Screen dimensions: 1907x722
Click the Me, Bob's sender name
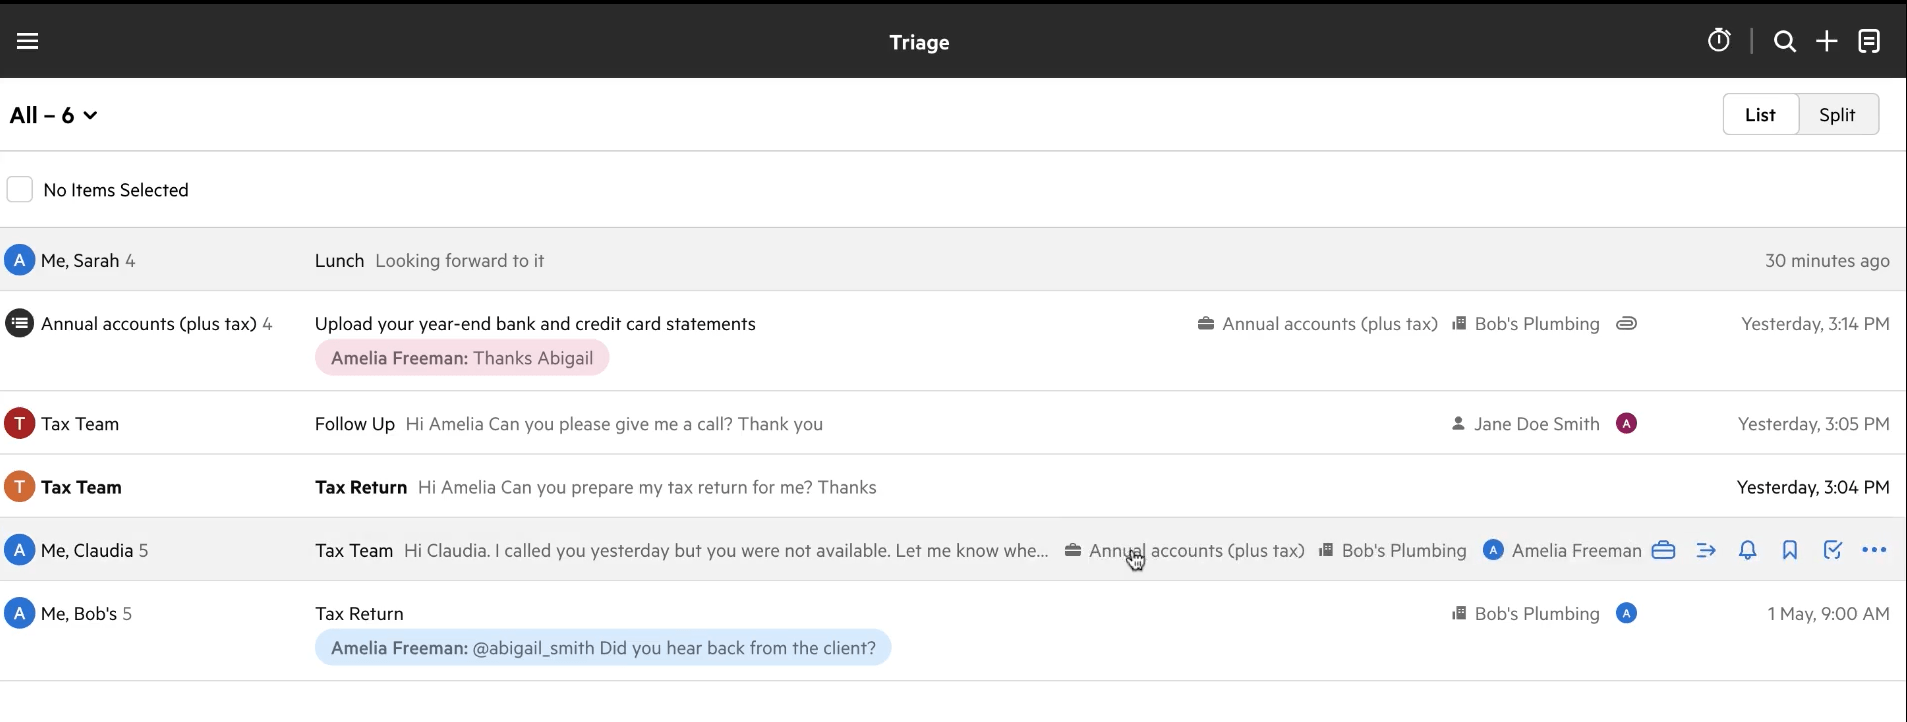(x=79, y=614)
